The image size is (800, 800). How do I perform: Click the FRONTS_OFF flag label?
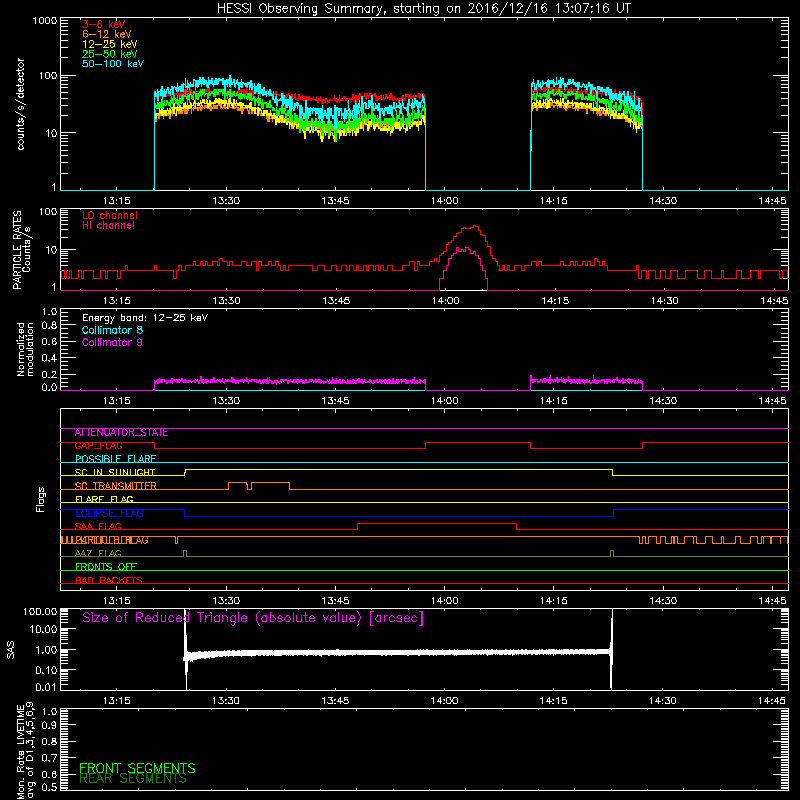point(106,567)
